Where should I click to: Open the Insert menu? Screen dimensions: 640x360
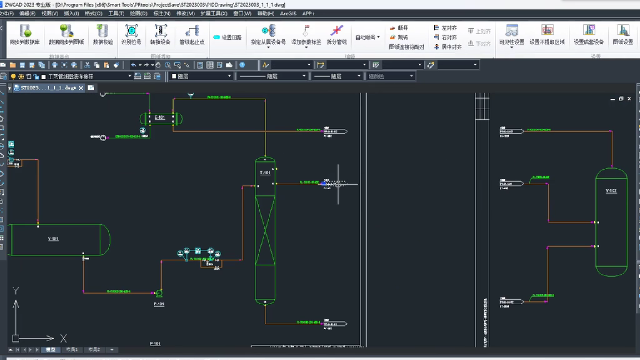click(x=71, y=13)
